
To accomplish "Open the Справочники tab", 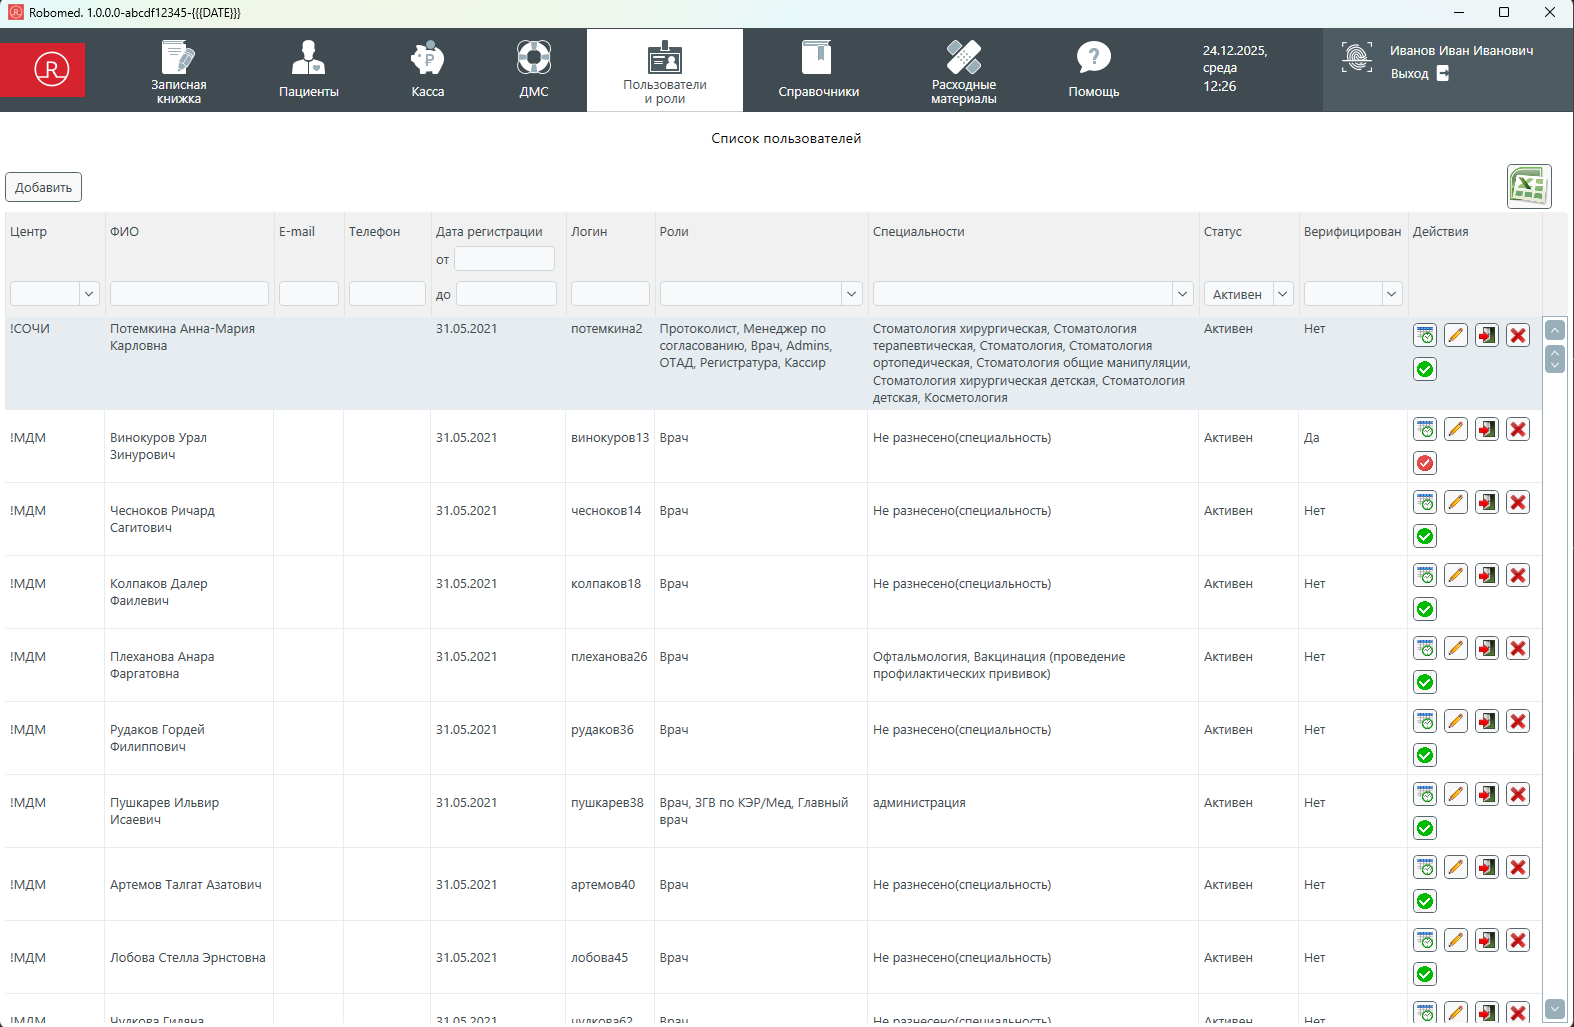I will [818, 70].
